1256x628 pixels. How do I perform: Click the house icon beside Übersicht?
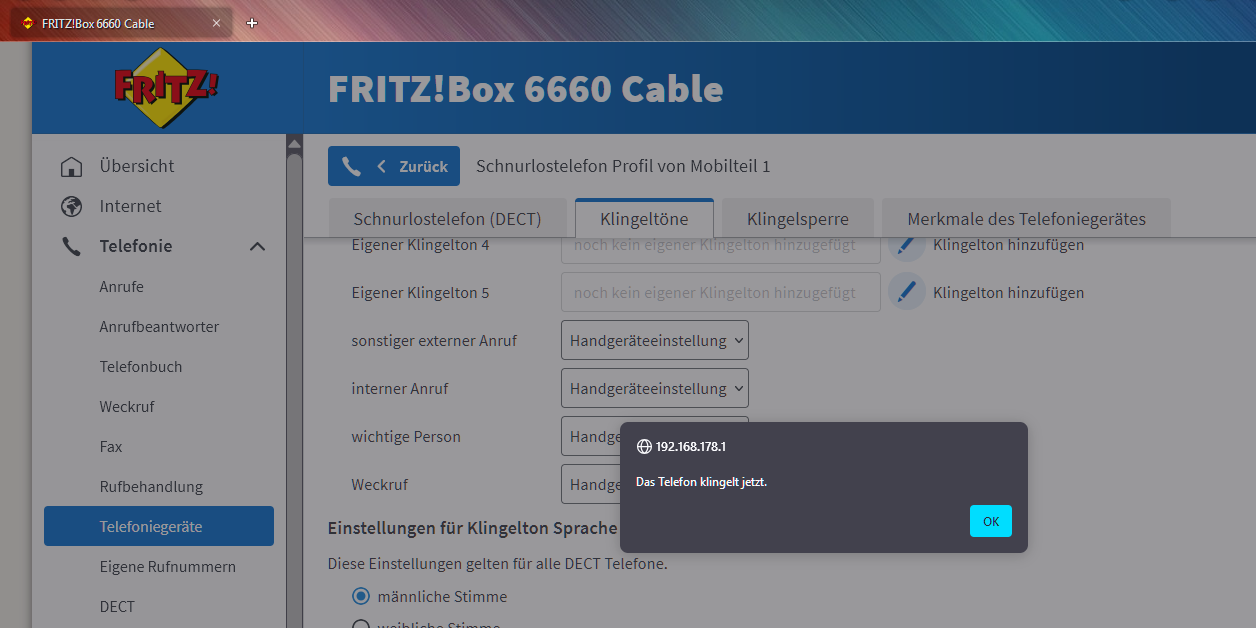(x=71, y=166)
